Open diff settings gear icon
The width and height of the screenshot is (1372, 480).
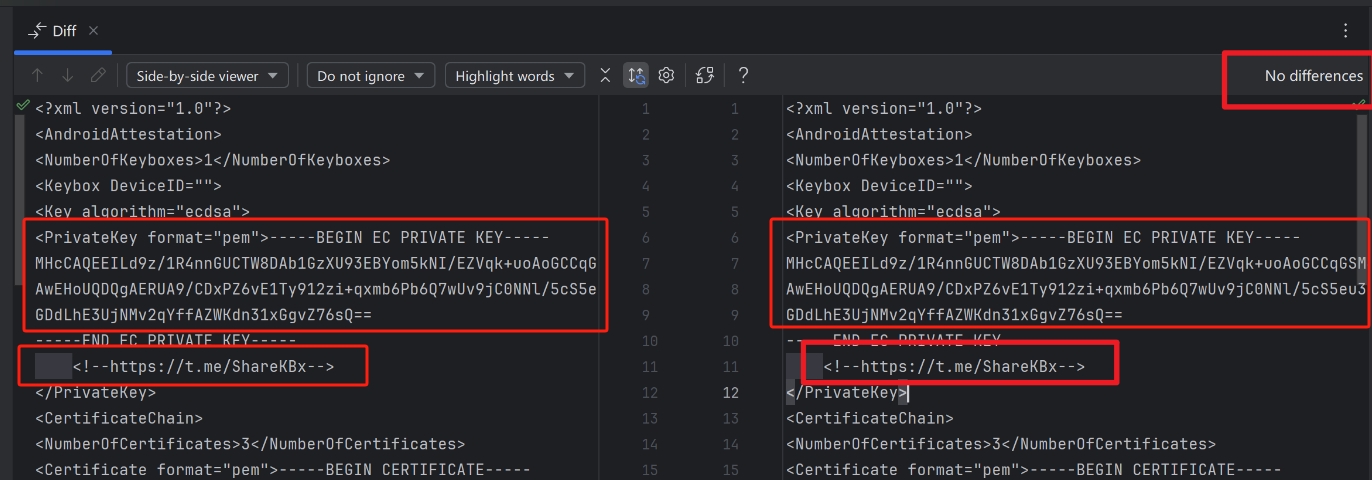point(666,76)
